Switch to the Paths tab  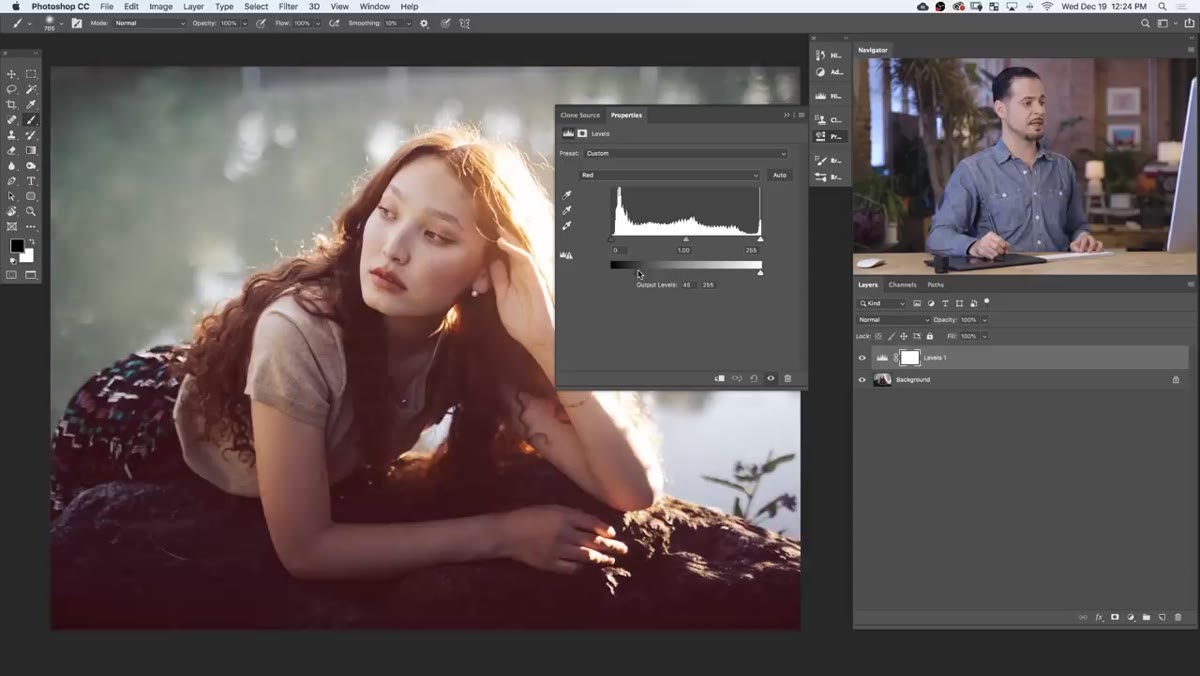coord(935,285)
